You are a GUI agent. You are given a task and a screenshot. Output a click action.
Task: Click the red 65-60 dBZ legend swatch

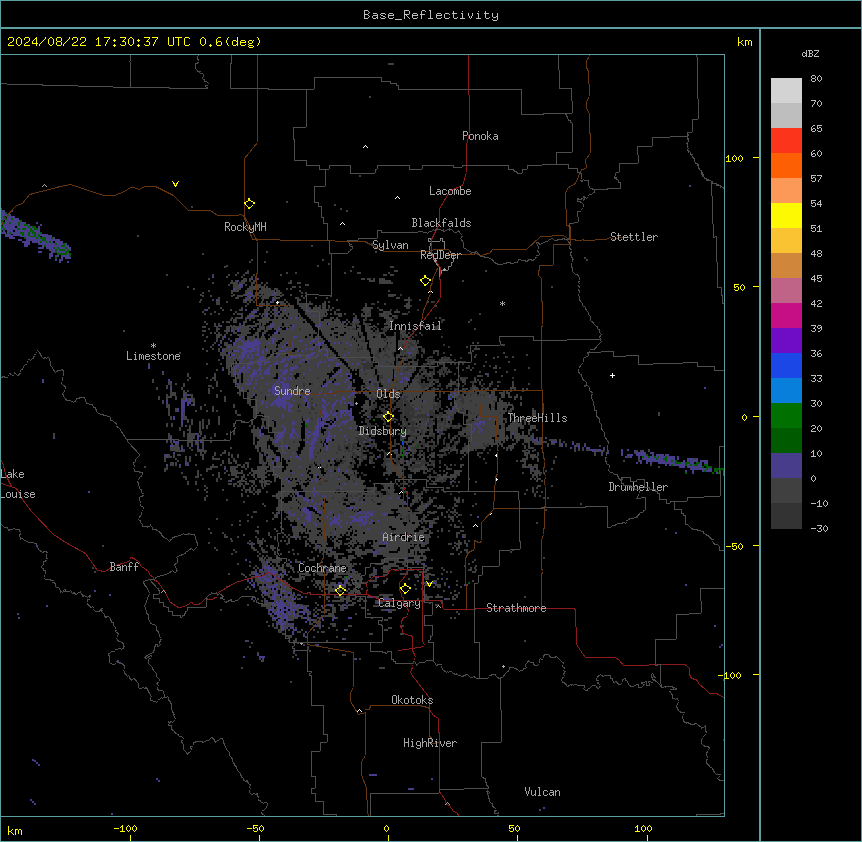click(x=786, y=141)
